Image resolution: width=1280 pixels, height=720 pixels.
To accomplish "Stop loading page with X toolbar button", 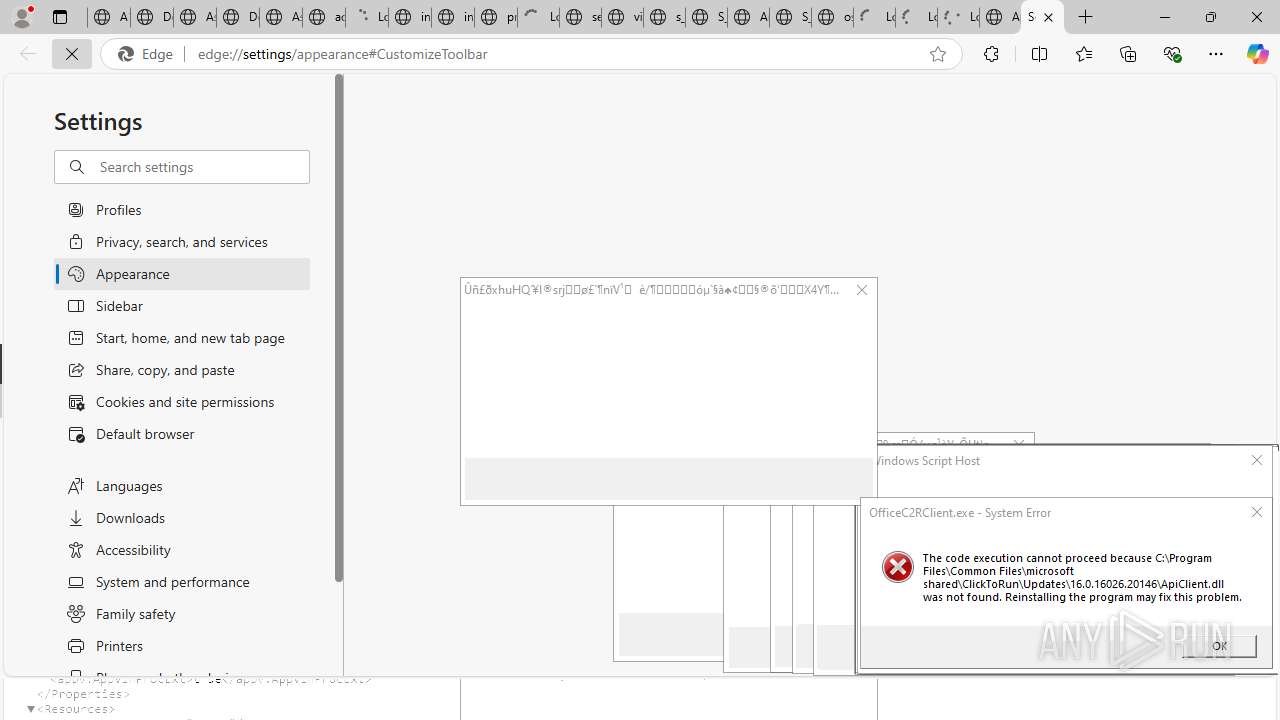I will [72, 54].
